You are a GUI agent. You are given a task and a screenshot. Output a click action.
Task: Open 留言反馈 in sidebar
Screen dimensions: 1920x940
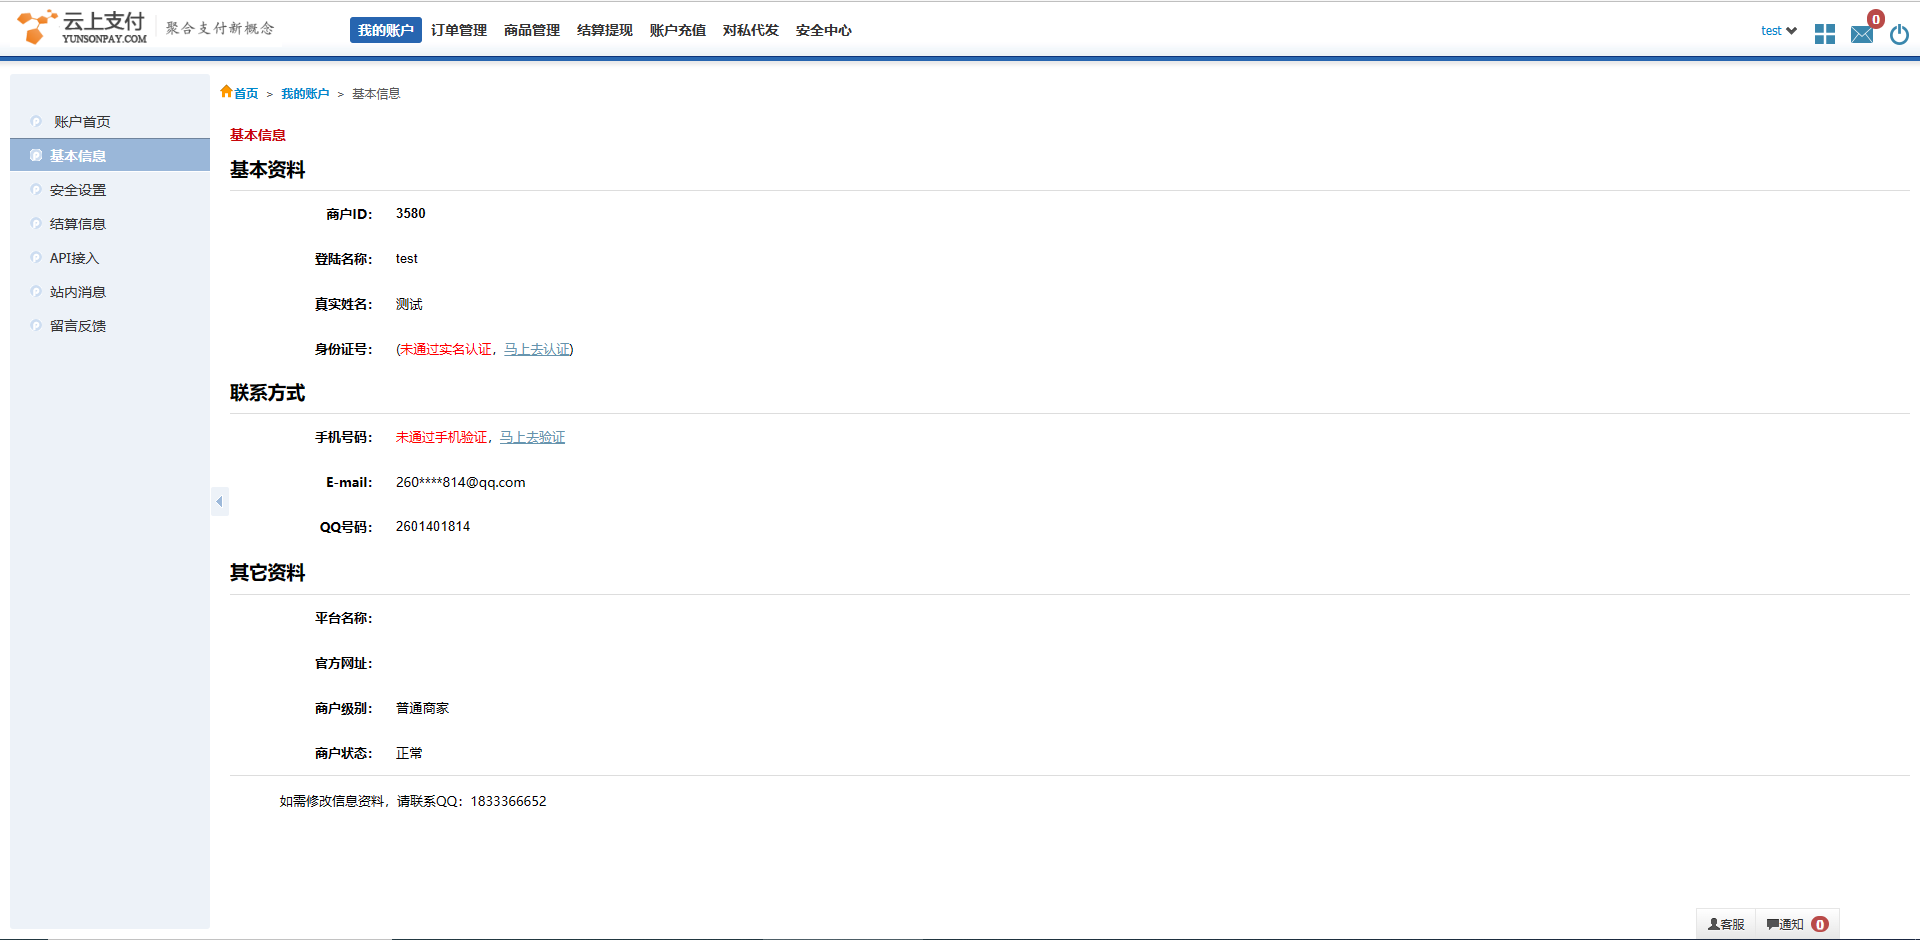(110, 325)
